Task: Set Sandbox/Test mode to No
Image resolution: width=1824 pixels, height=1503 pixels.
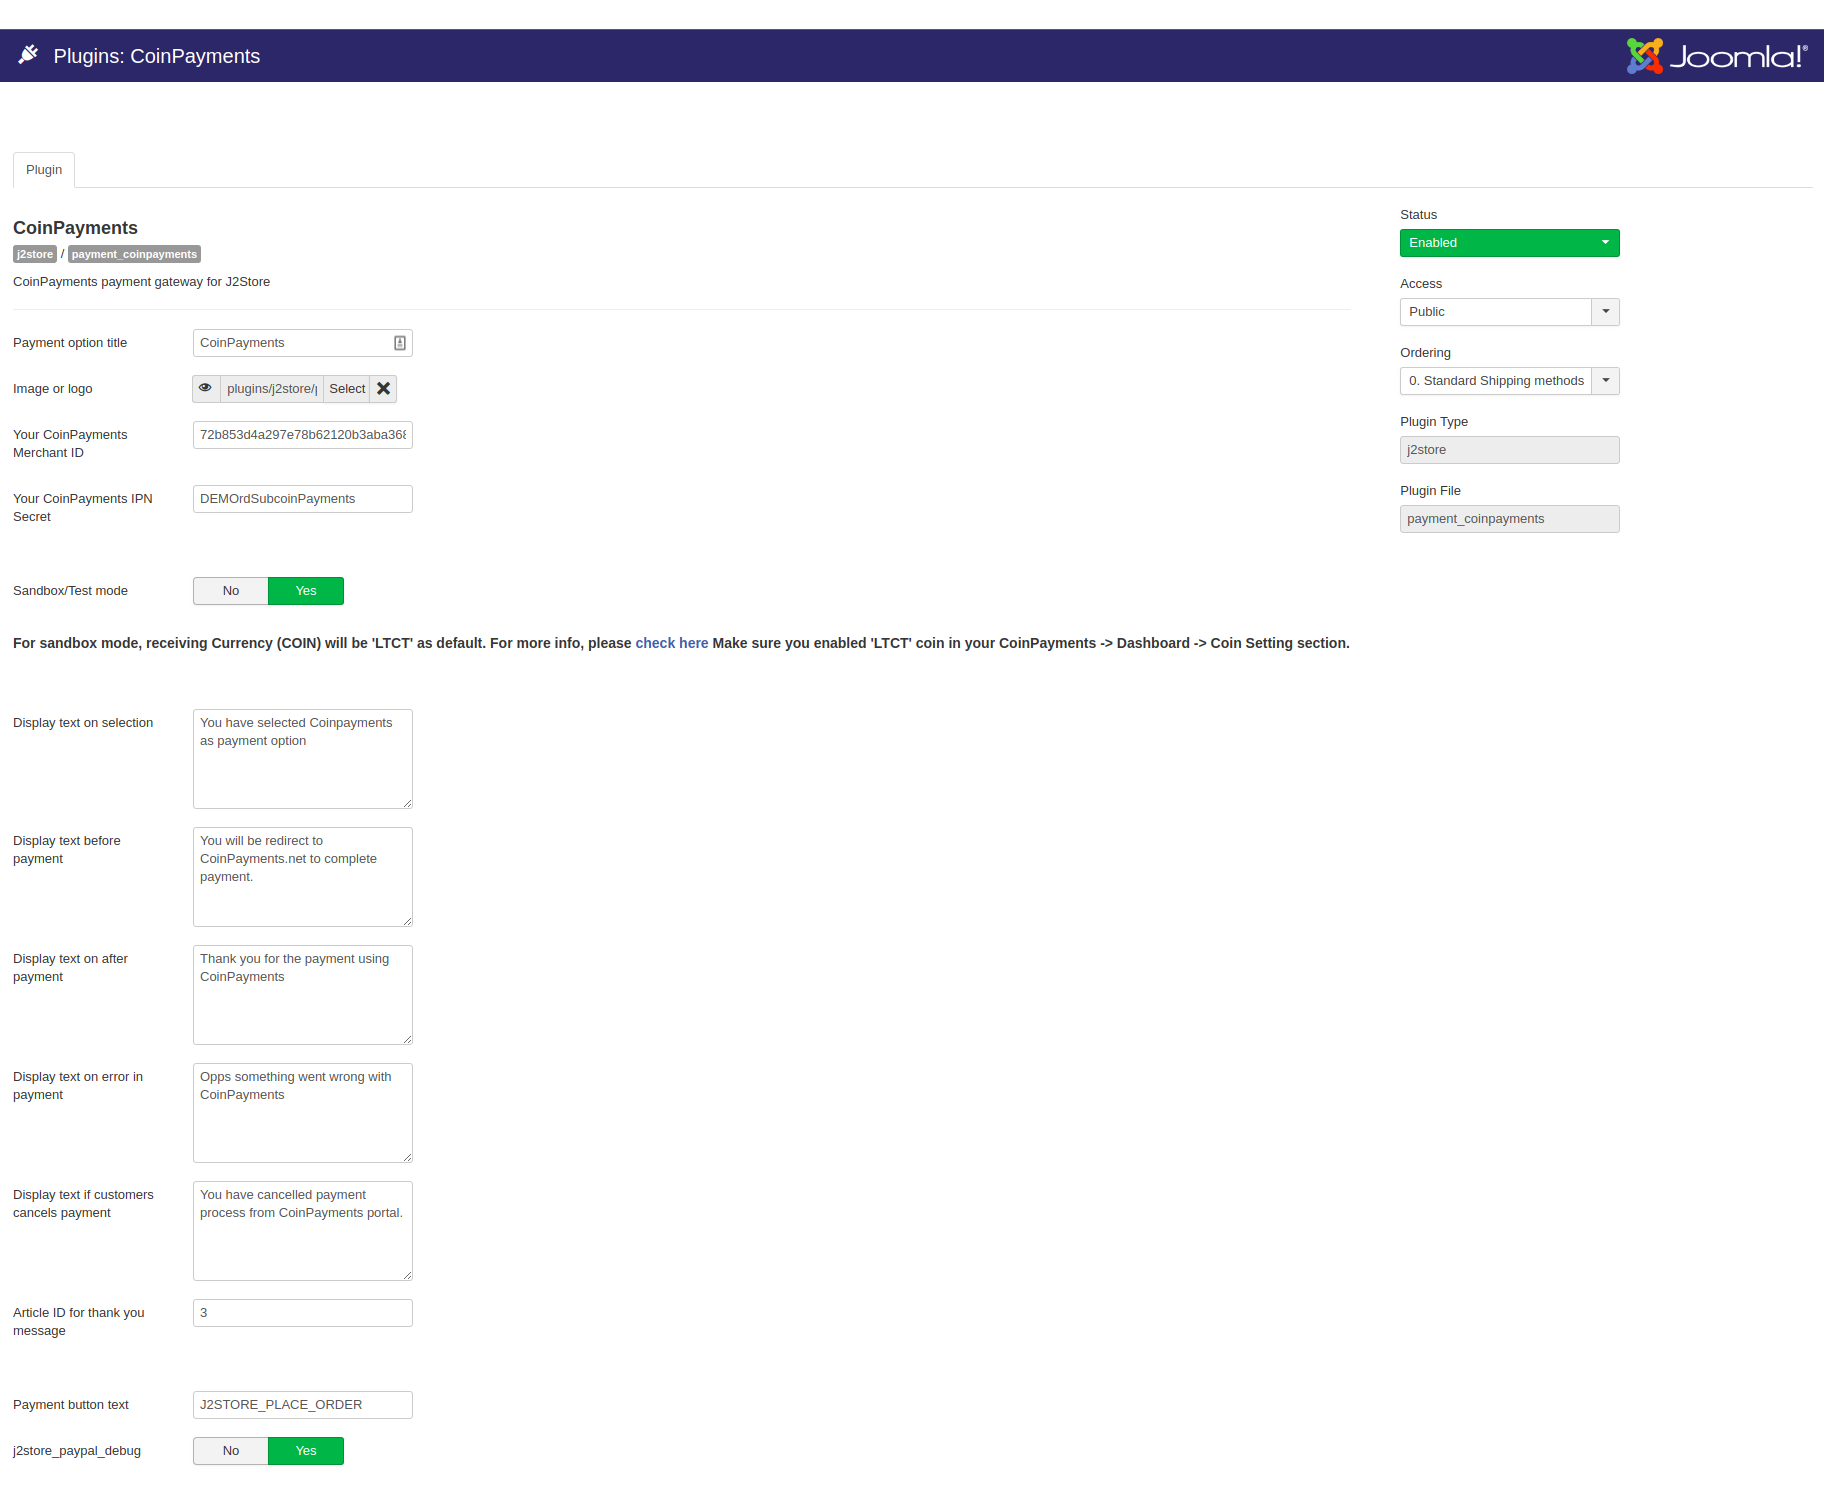Action: click(231, 591)
